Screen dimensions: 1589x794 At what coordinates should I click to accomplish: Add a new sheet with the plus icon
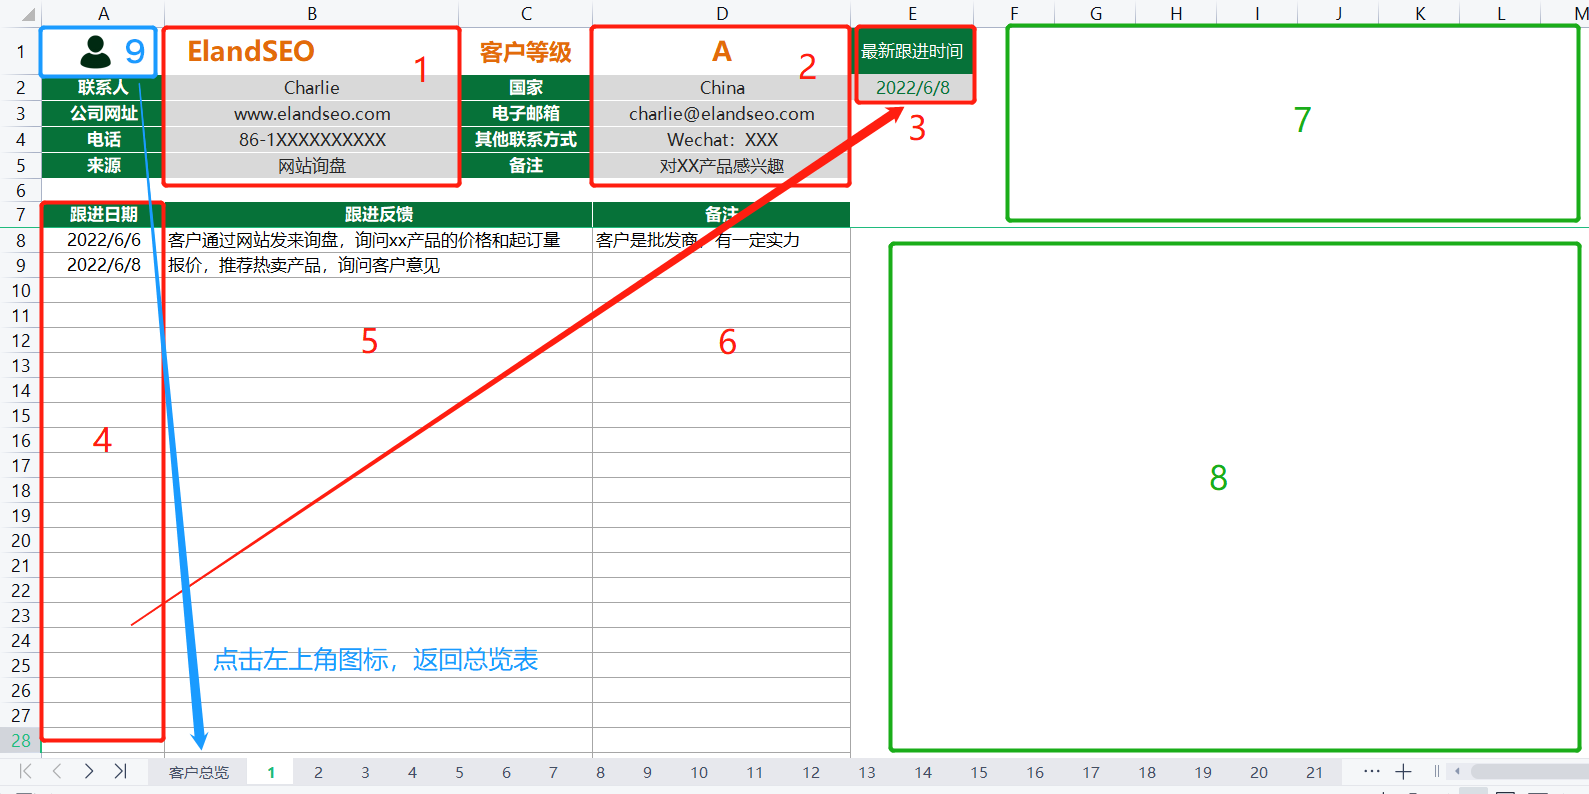click(x=1403, y=771)
